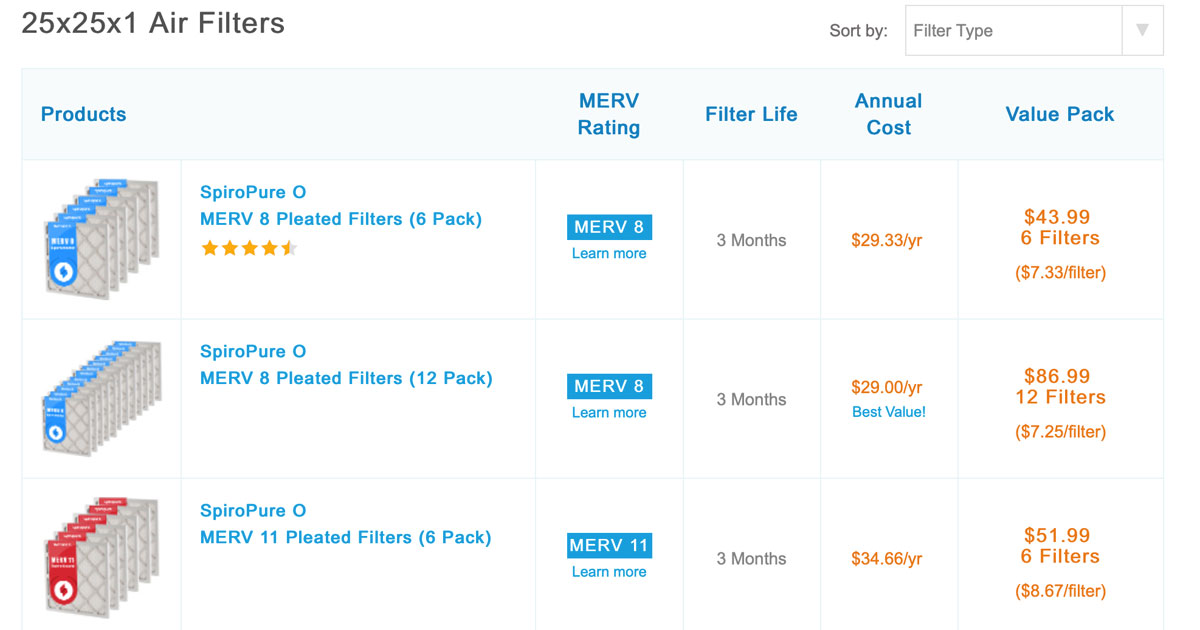
Task: Click the MERV 11 rating badge
Action: coord(609,545)
